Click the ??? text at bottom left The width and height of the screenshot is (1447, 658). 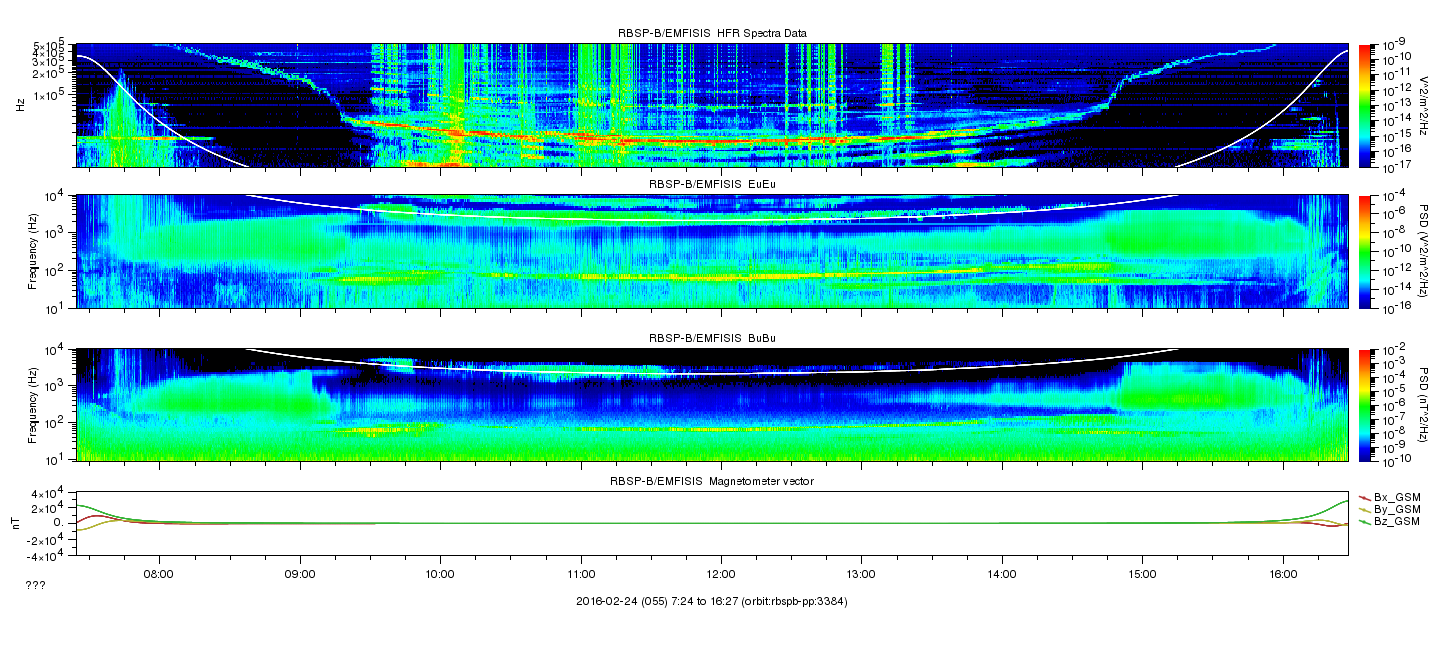[x=35, y=584]
